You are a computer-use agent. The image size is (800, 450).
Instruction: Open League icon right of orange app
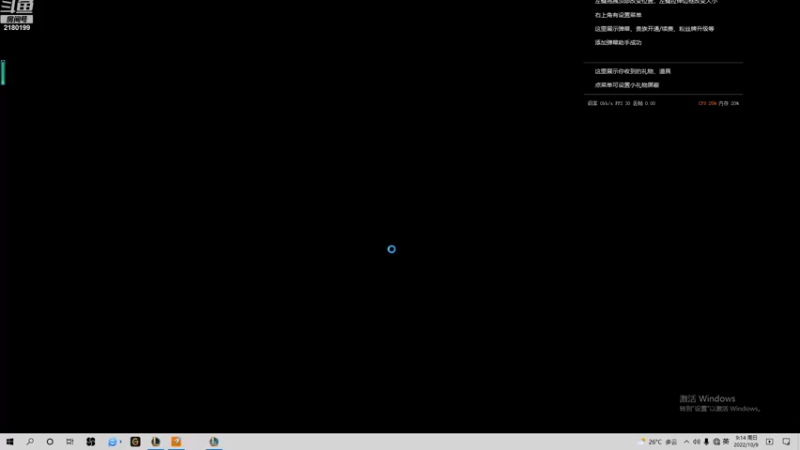click(214, 442)
